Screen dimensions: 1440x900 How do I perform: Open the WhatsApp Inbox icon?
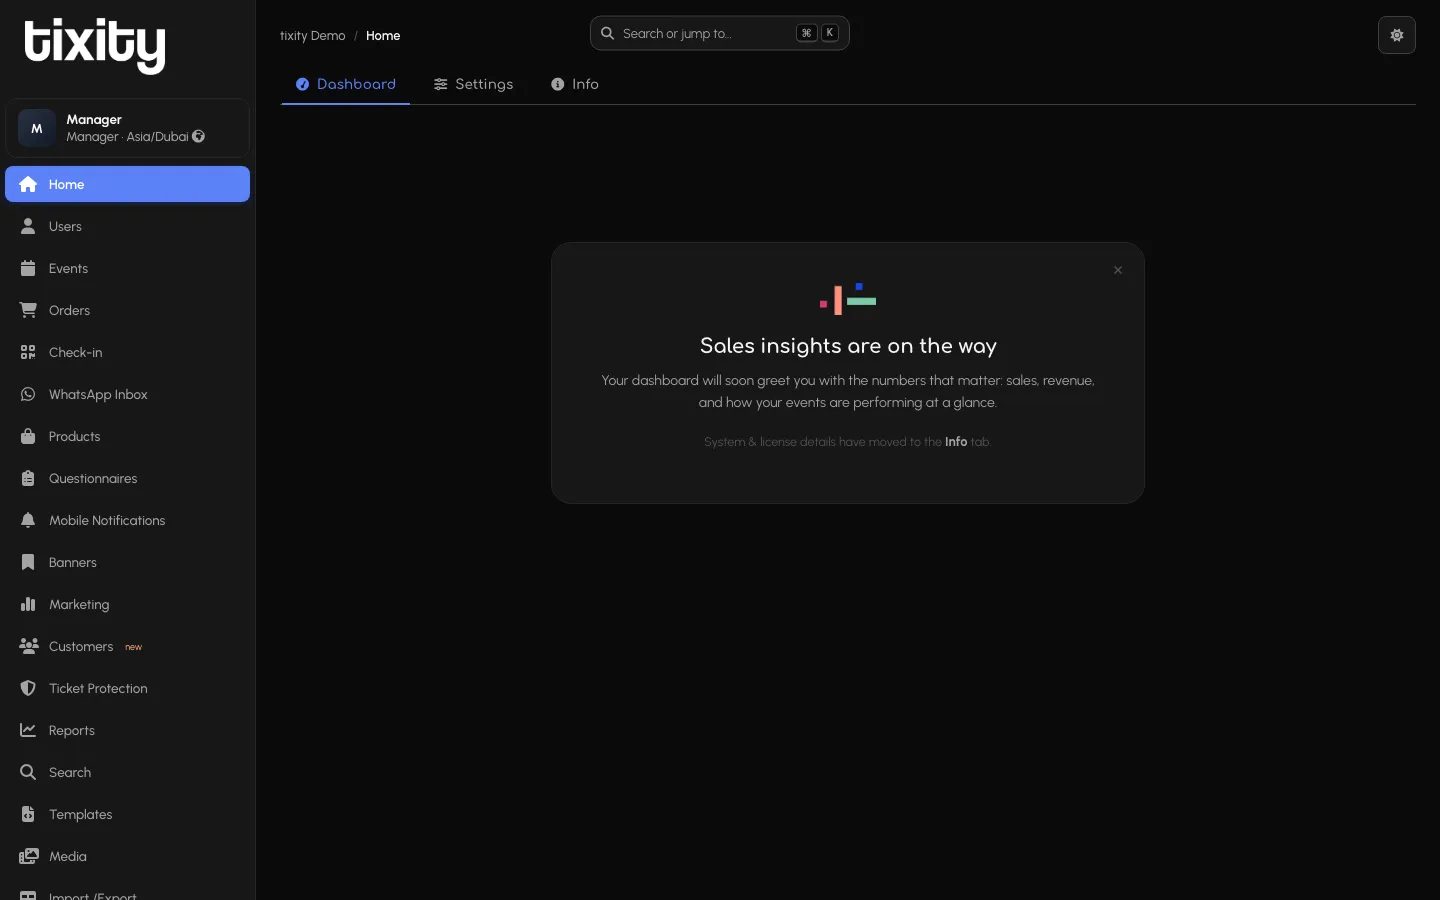click(28, 394)
